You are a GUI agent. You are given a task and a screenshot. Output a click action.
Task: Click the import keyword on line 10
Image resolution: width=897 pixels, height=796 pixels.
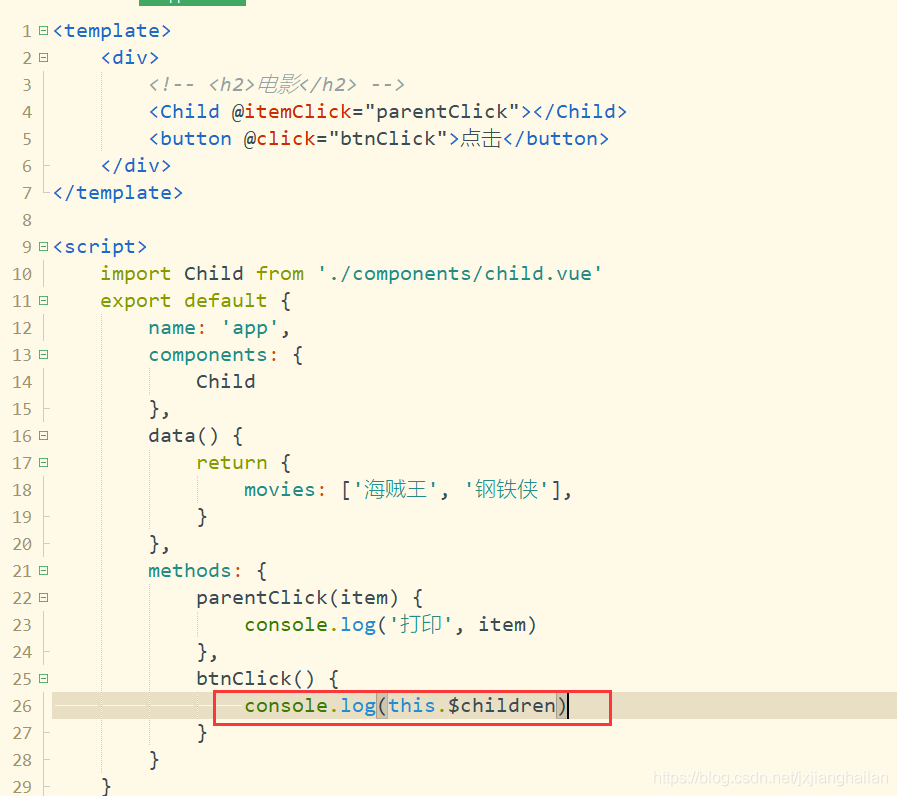point(136,274)
